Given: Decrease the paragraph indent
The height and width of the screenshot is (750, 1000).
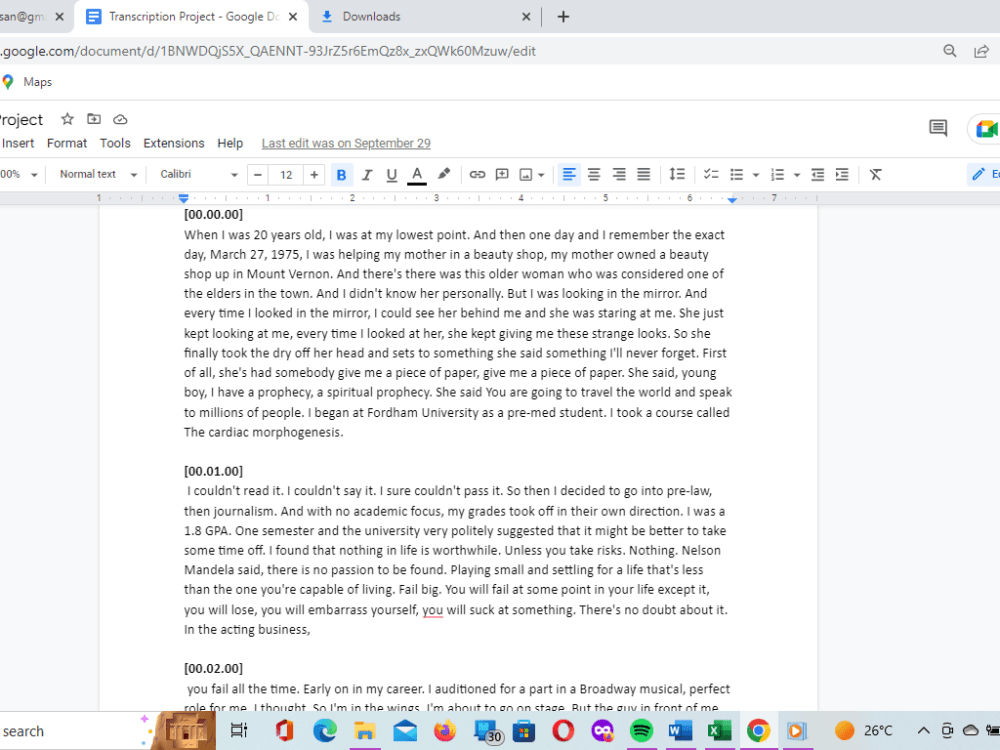Looking at the screenshot, I should 817,175.
